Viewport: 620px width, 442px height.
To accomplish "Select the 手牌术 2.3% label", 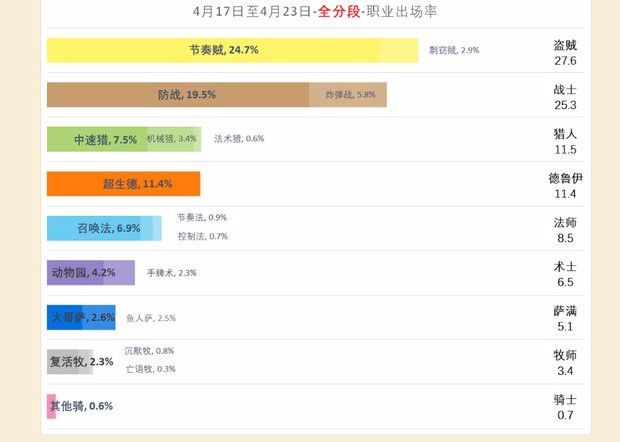I will coord(171,273).
